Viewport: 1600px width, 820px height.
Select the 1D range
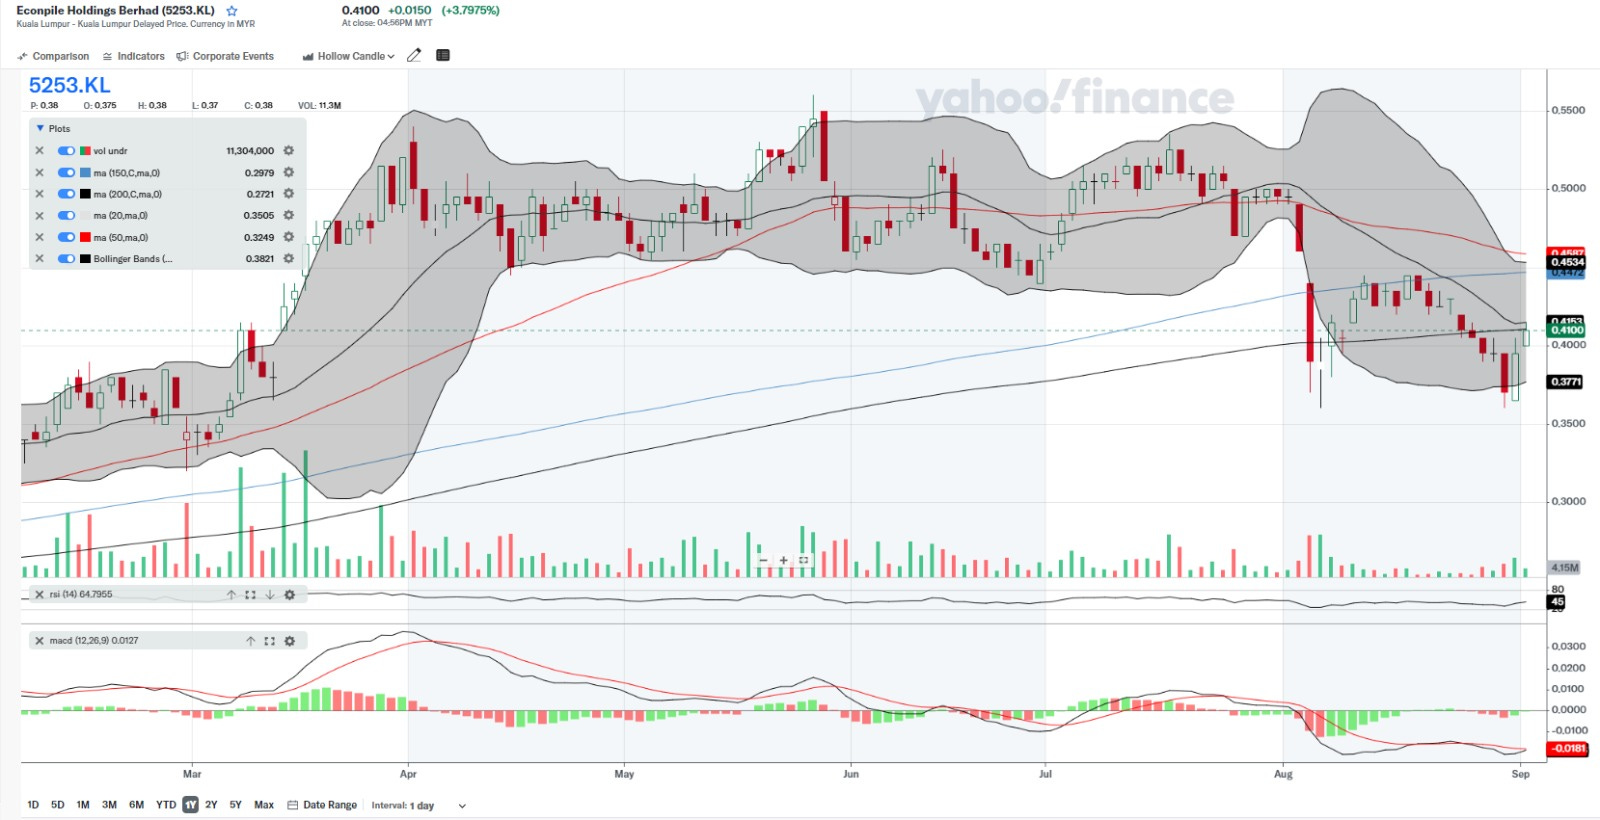click(33, 805)
